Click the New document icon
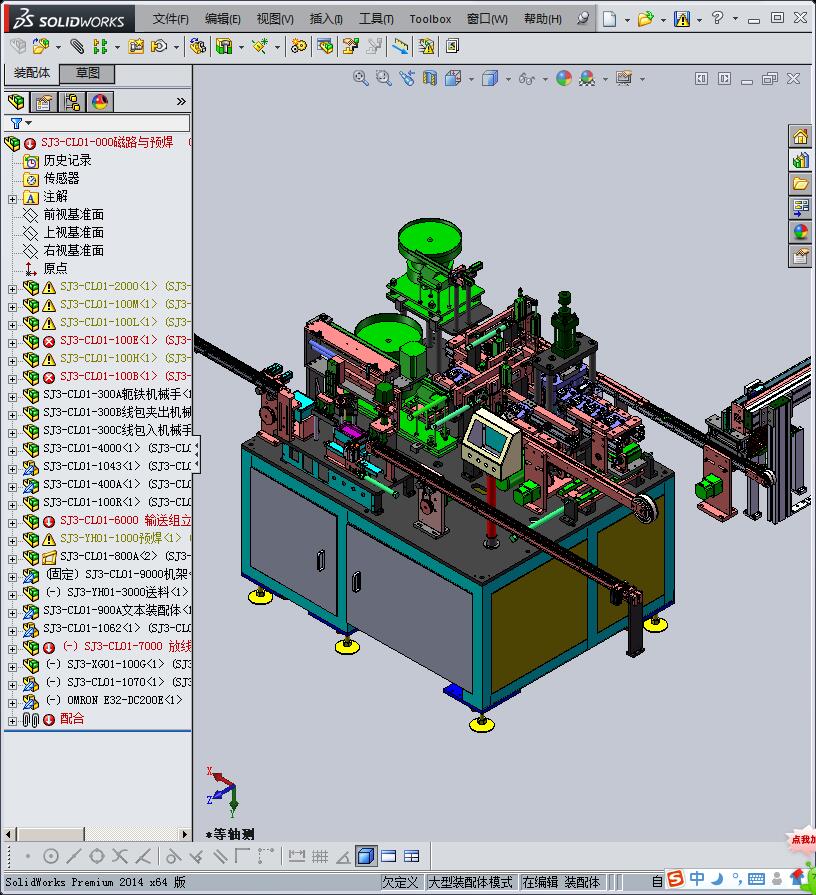This screenshot has height=895, width=816. [x=609, y=19]
